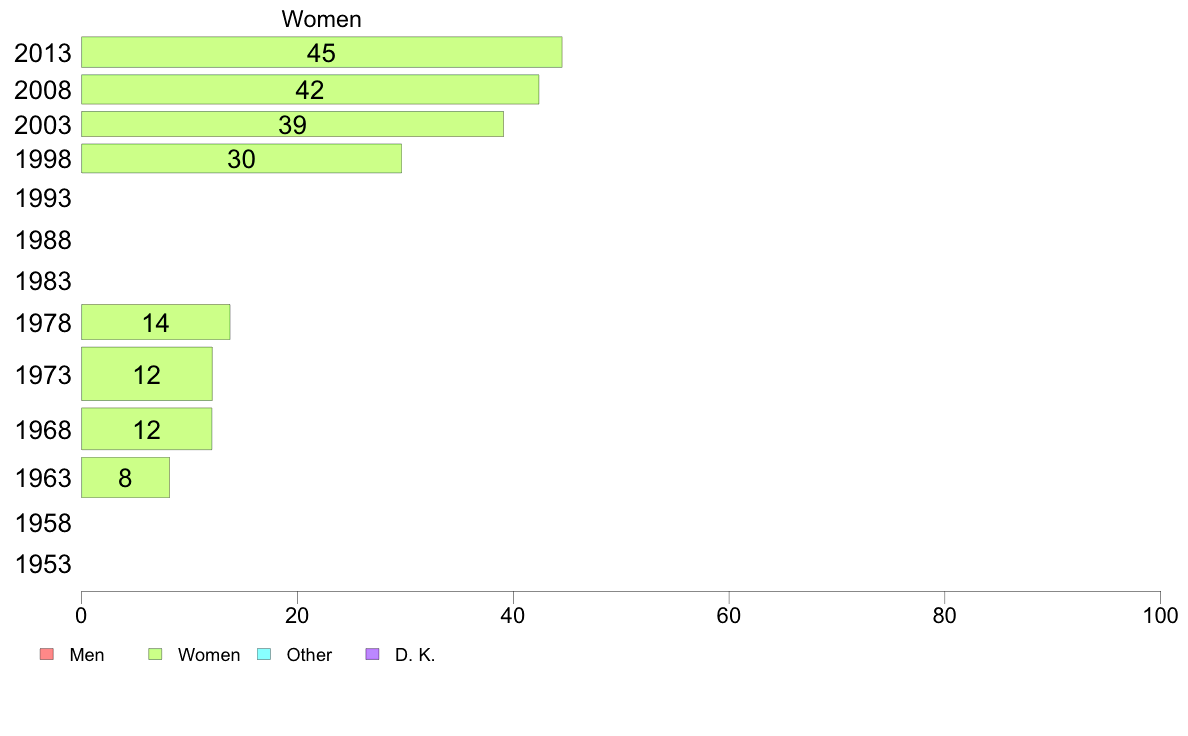Viewport: 1188px width, 736px height.
Task: Click the 1993 year label
Action: click(43, 199)
